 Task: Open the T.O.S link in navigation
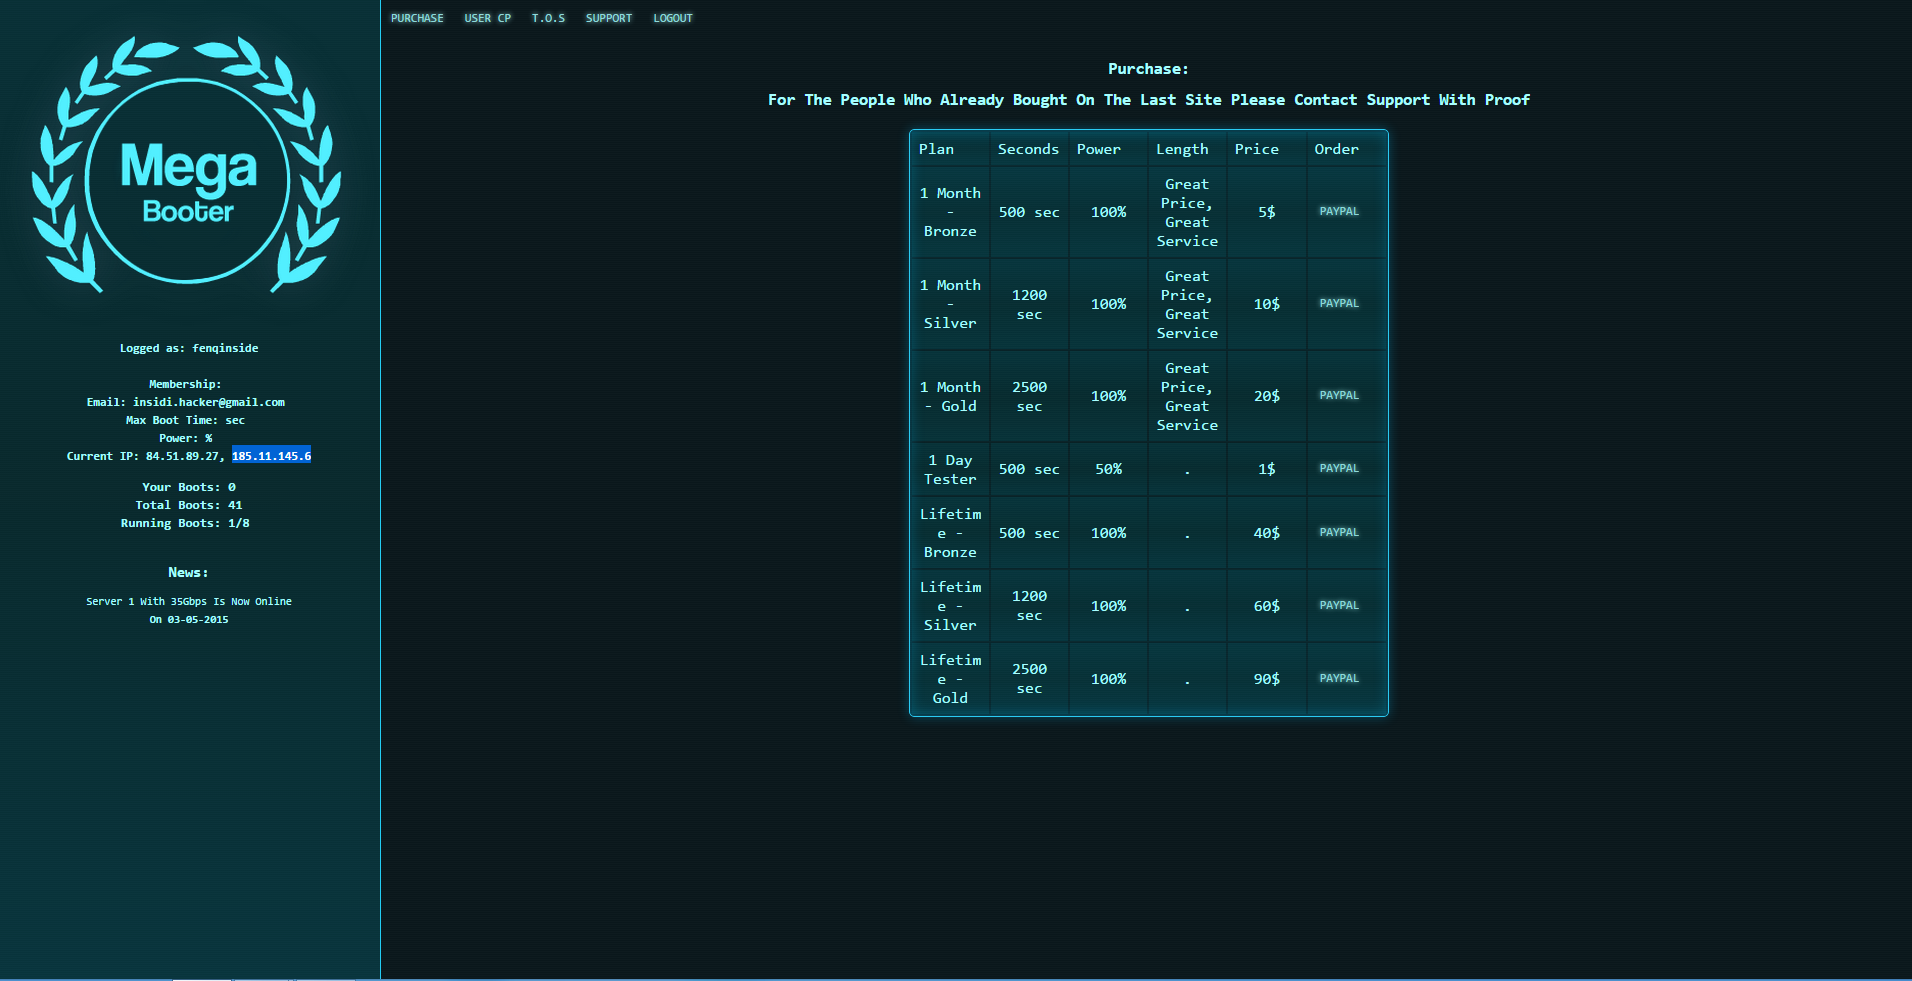point(548,18)
